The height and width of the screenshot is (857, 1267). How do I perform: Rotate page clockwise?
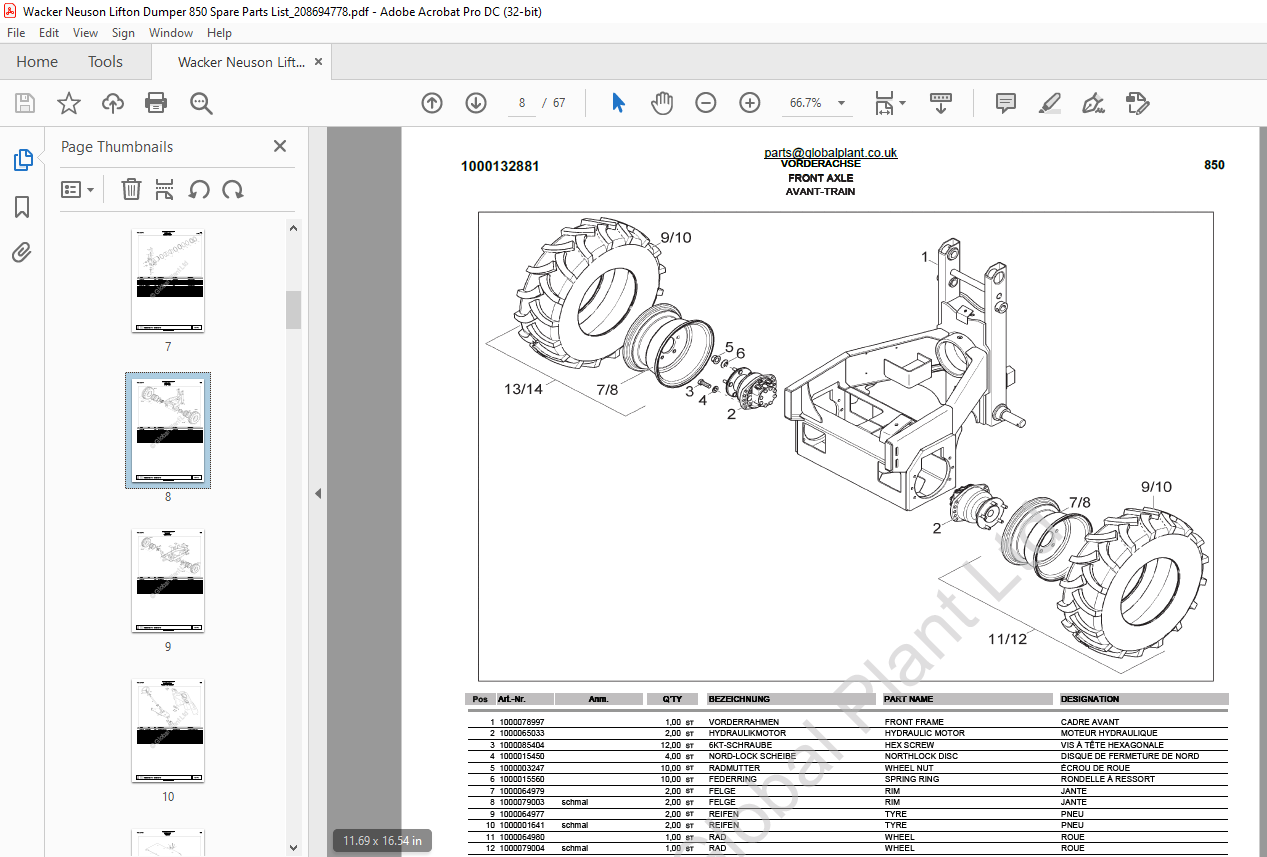pos(233,189)
